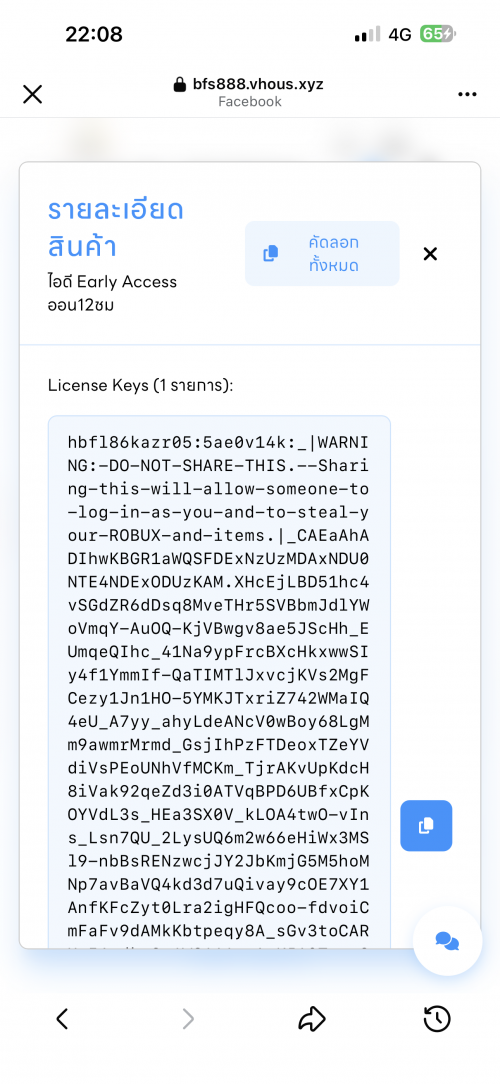500x1084 pixels.
Task: Close the in-app browser with the top-left X
Action: [33, 94]
